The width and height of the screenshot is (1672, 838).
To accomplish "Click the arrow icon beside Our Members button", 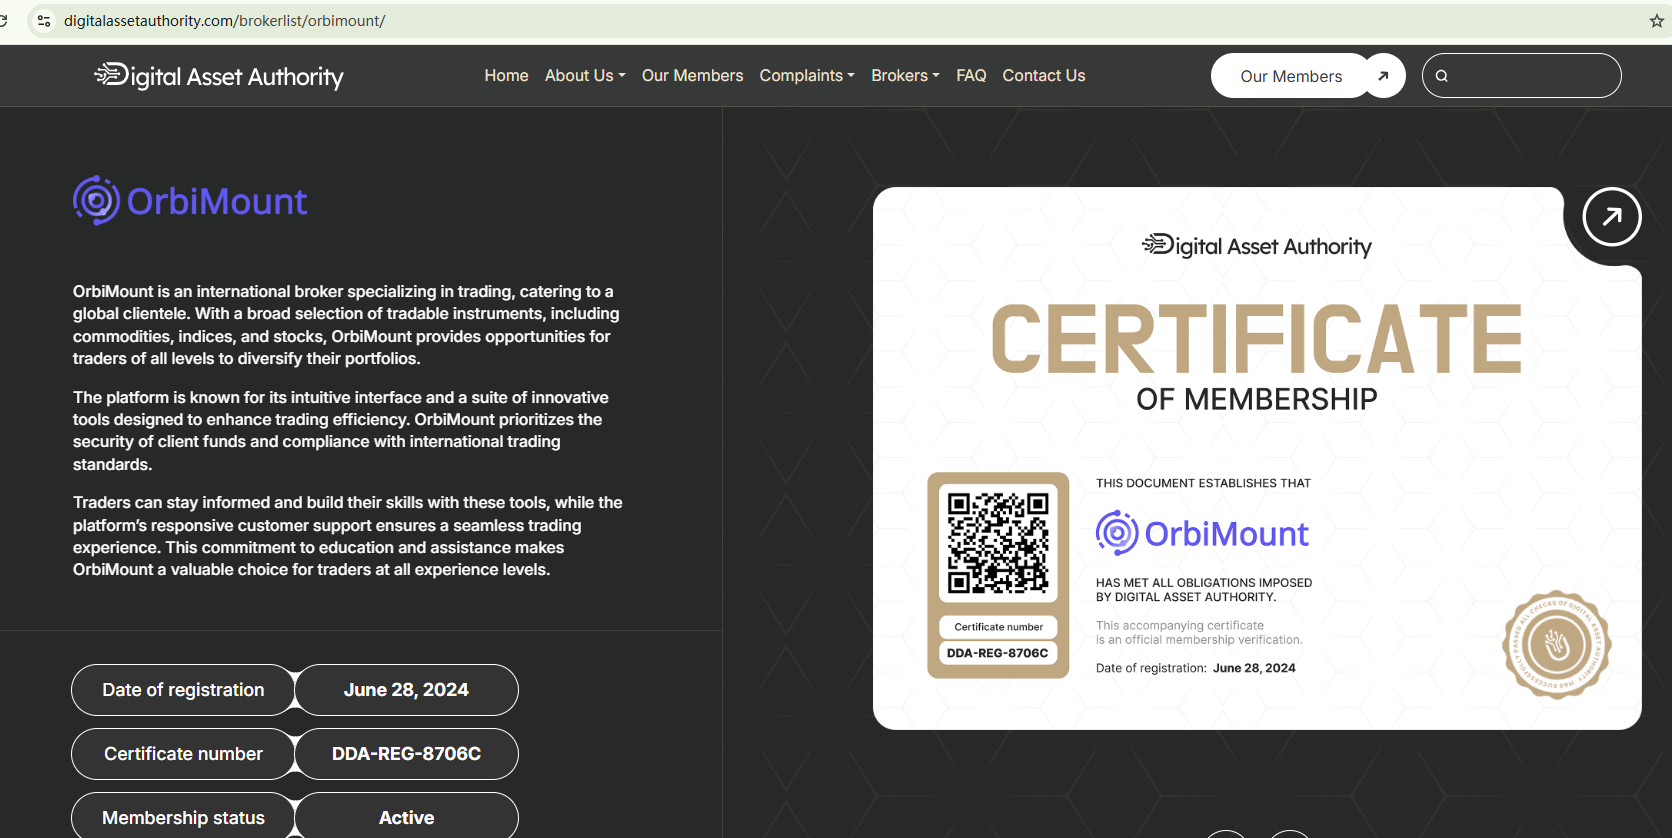I will [x=1384, y=76].
